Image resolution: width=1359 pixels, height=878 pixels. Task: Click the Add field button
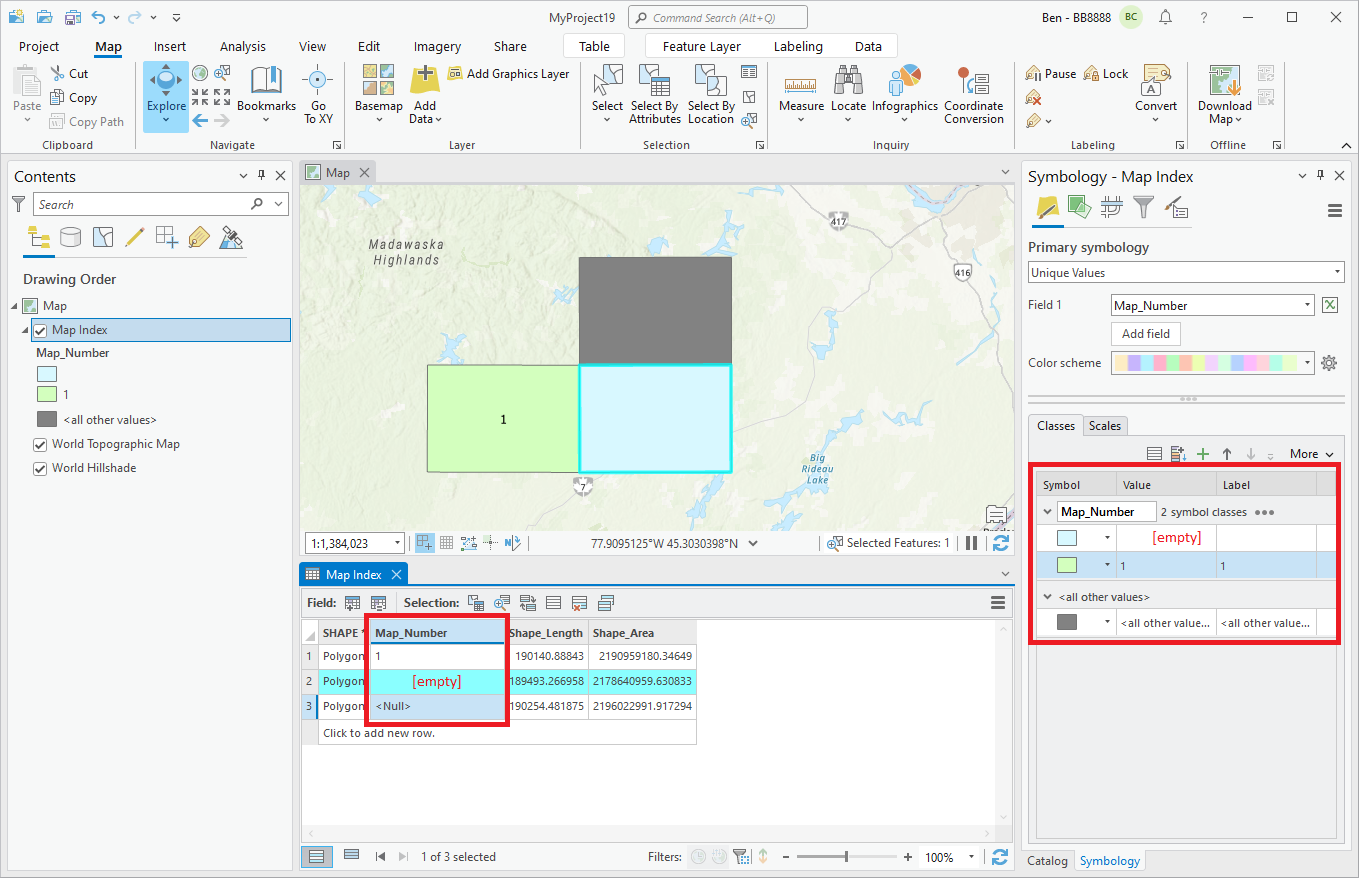tap(1146, 334)
